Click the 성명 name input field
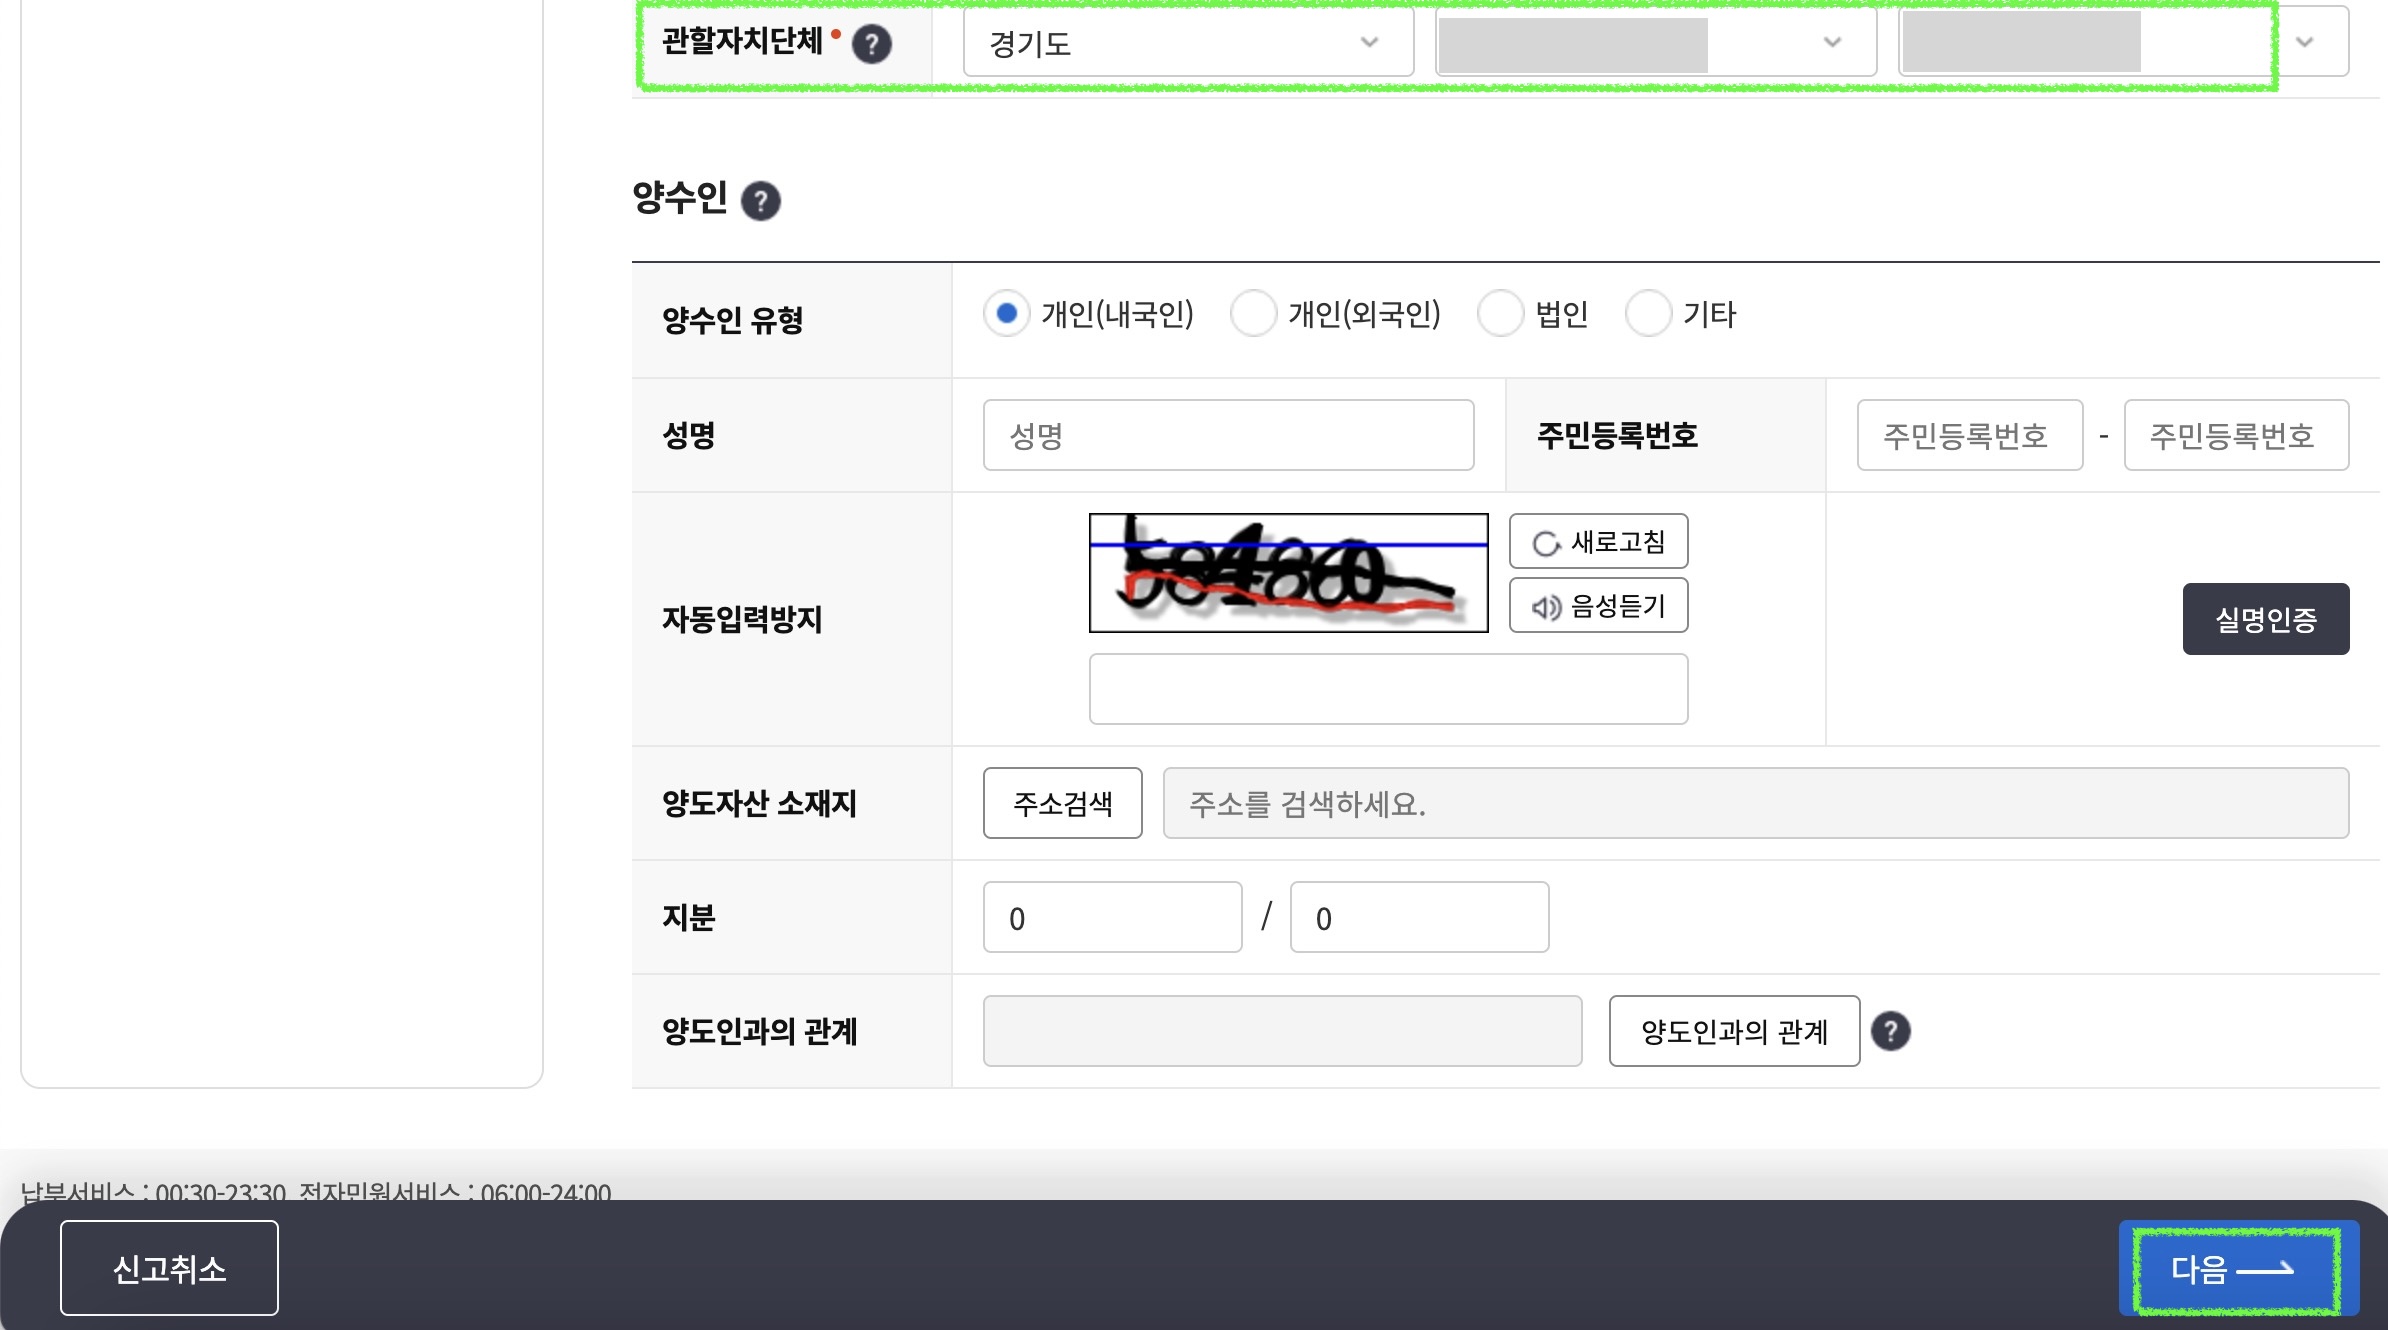The width and height of the screenshot is (2388, 1330). click(1228, 435)
